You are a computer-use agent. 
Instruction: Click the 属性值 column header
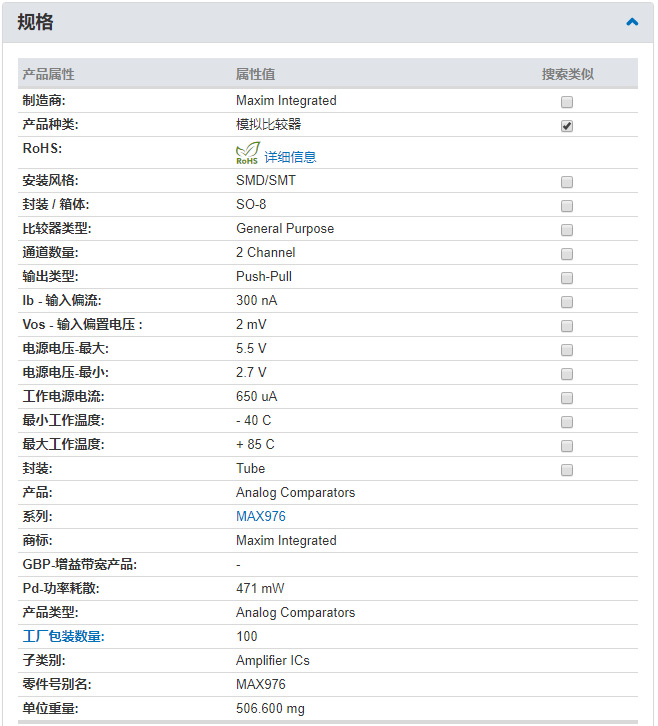click(256, 74)
